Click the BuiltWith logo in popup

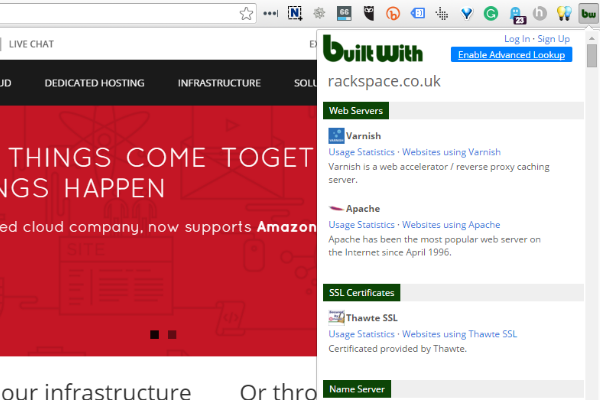[375, 51]
